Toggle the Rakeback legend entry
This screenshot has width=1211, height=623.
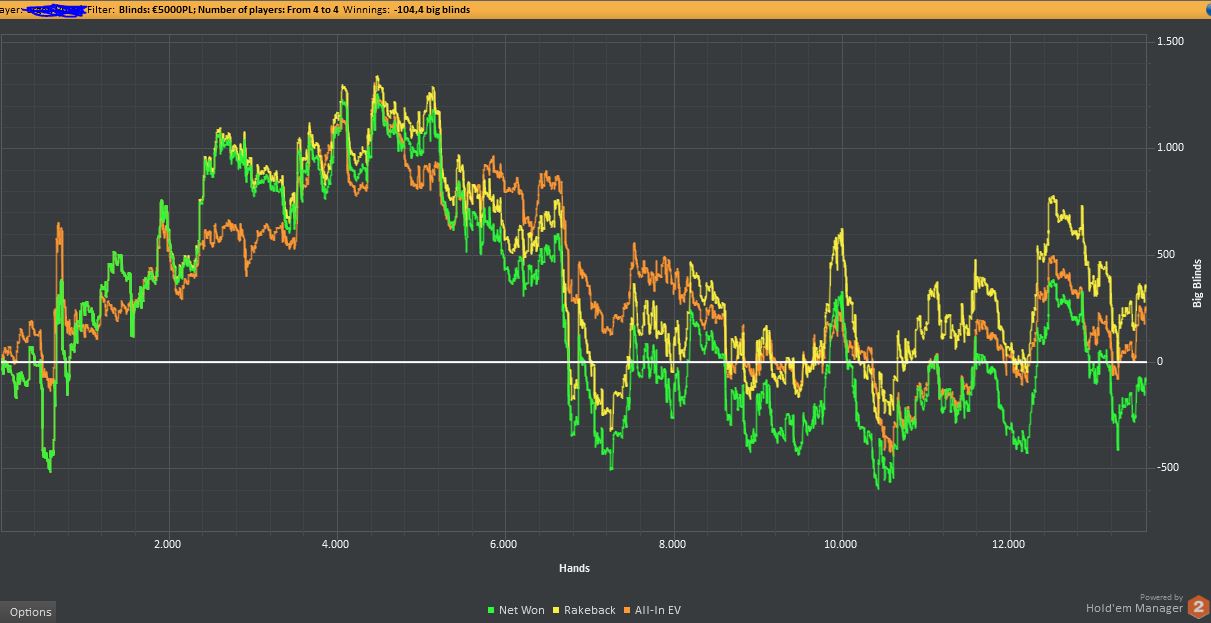coord(584,610)
